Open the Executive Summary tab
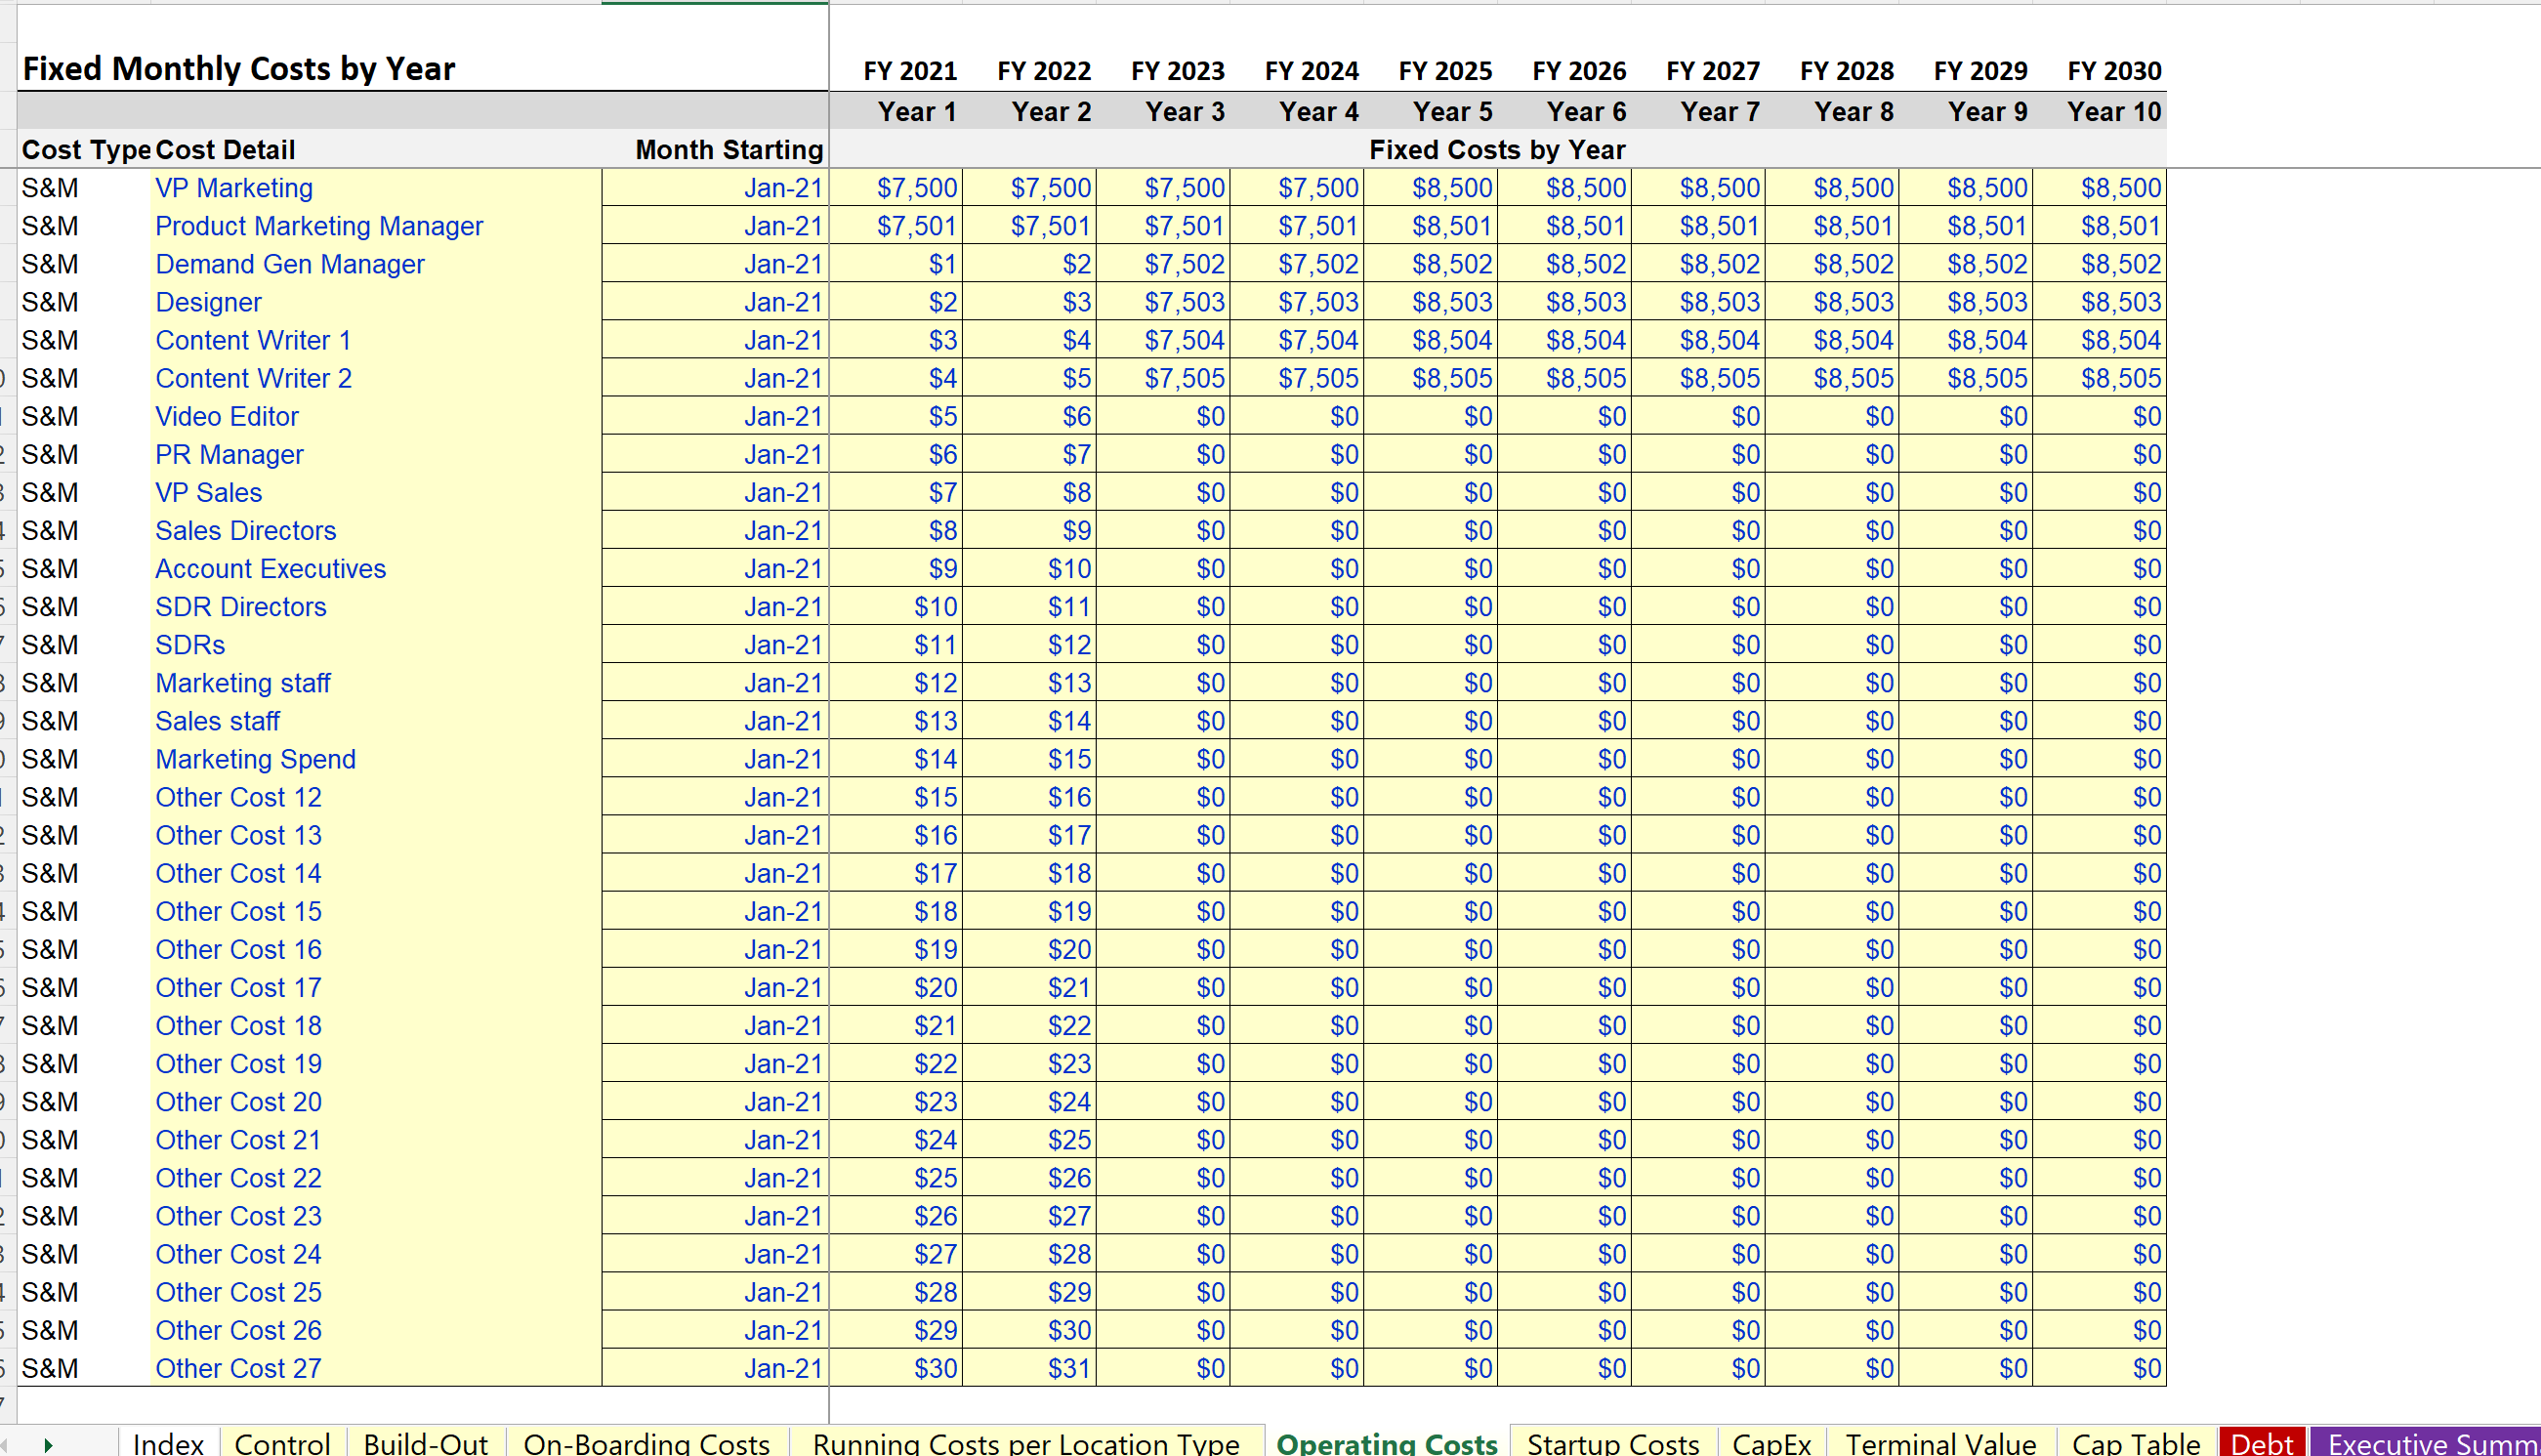Screen dimensions: 2541x1456 click(2426, 1443)
